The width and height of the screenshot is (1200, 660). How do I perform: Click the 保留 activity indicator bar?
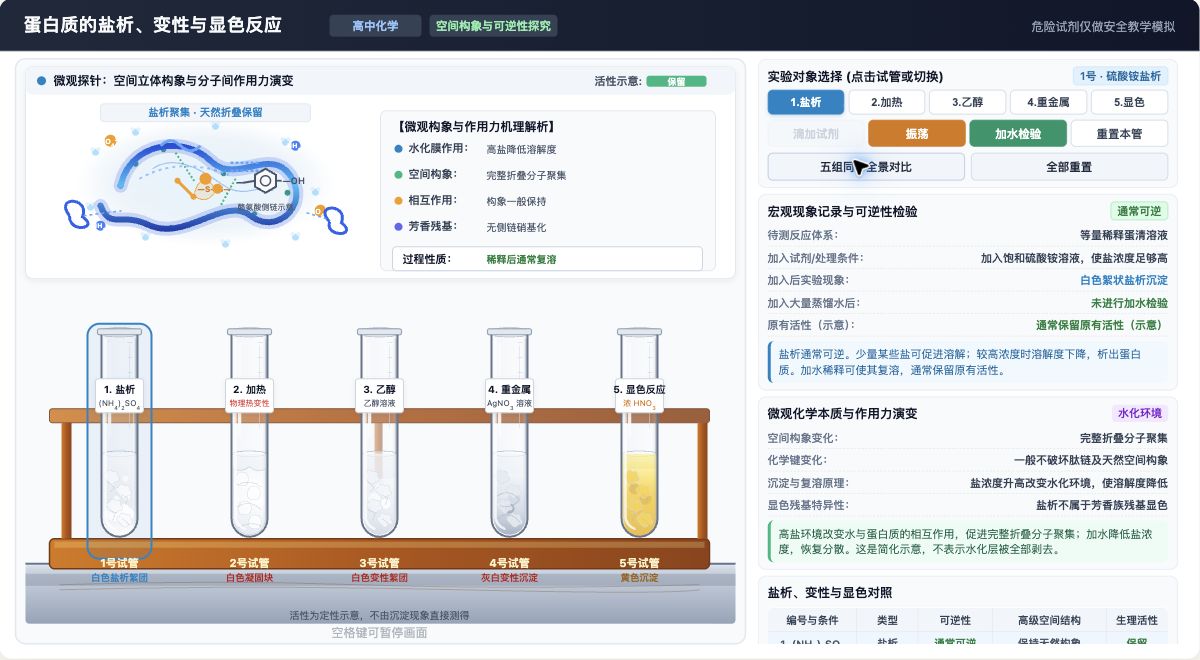(676, 82)
